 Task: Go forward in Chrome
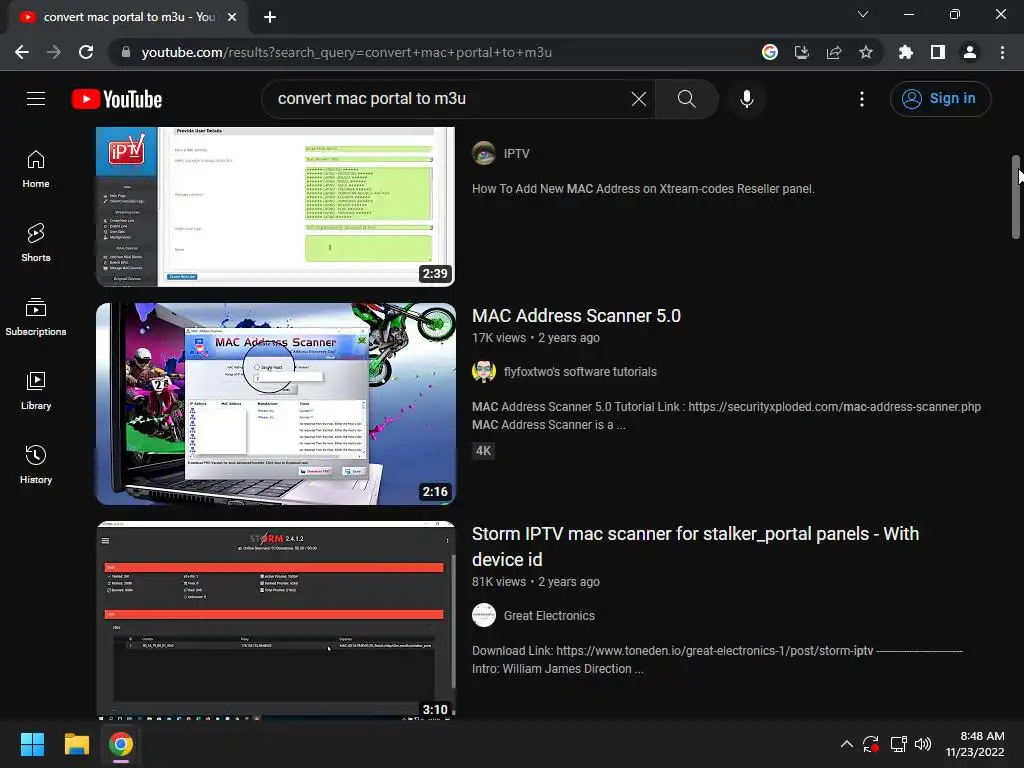pos(54,52)
